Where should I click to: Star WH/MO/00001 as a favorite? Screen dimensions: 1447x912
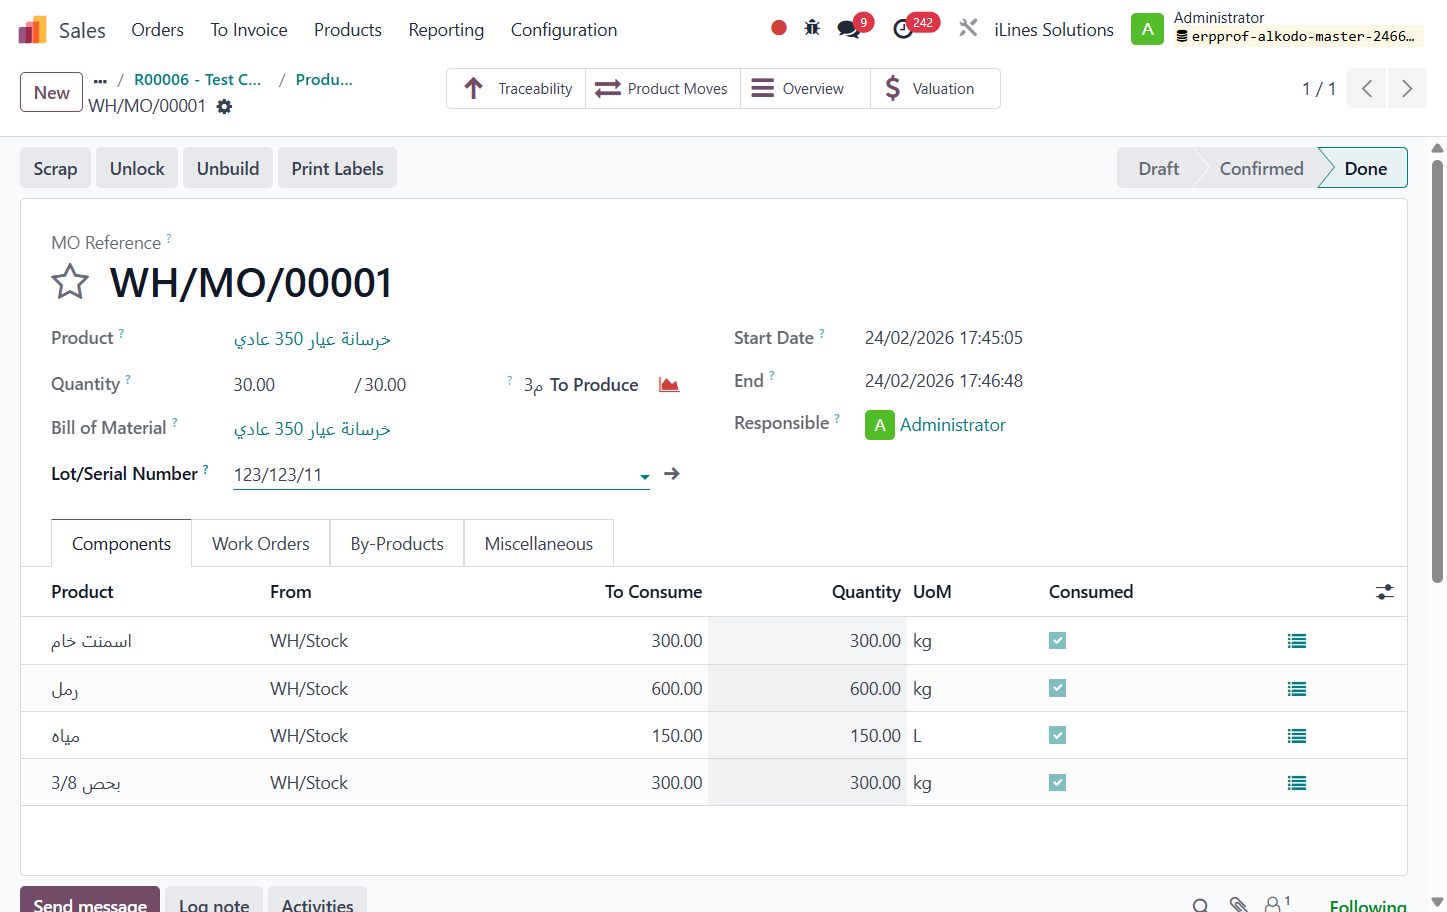pos(70,282)
